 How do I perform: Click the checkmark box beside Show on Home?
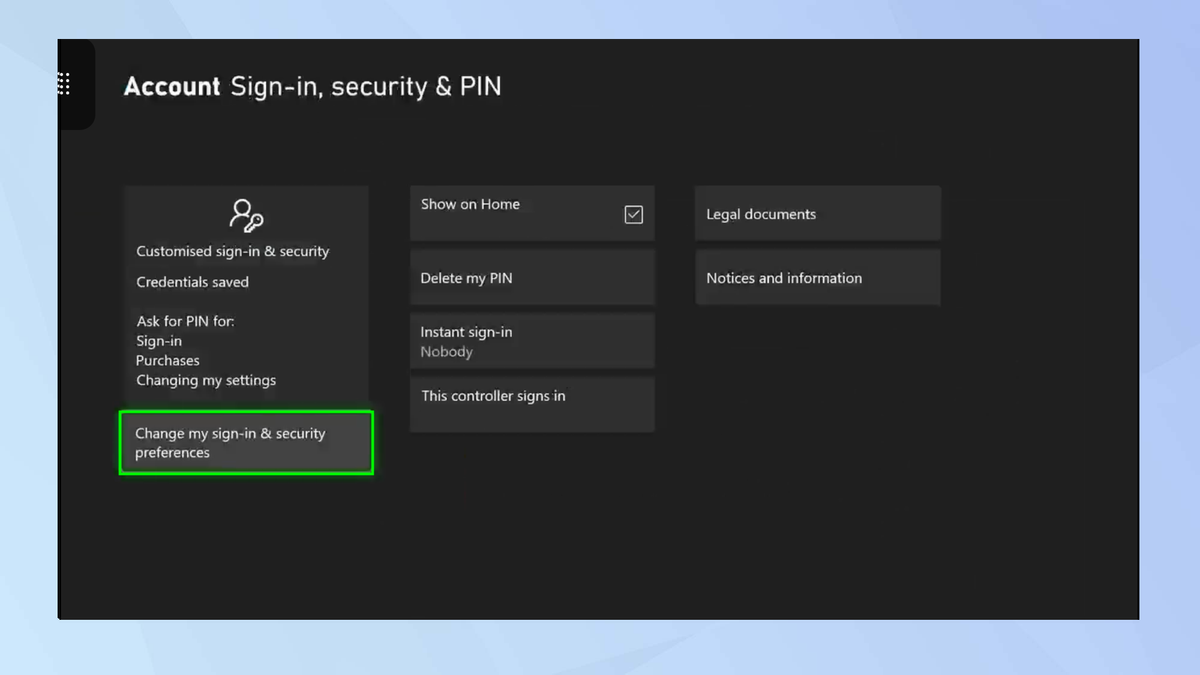633,213
